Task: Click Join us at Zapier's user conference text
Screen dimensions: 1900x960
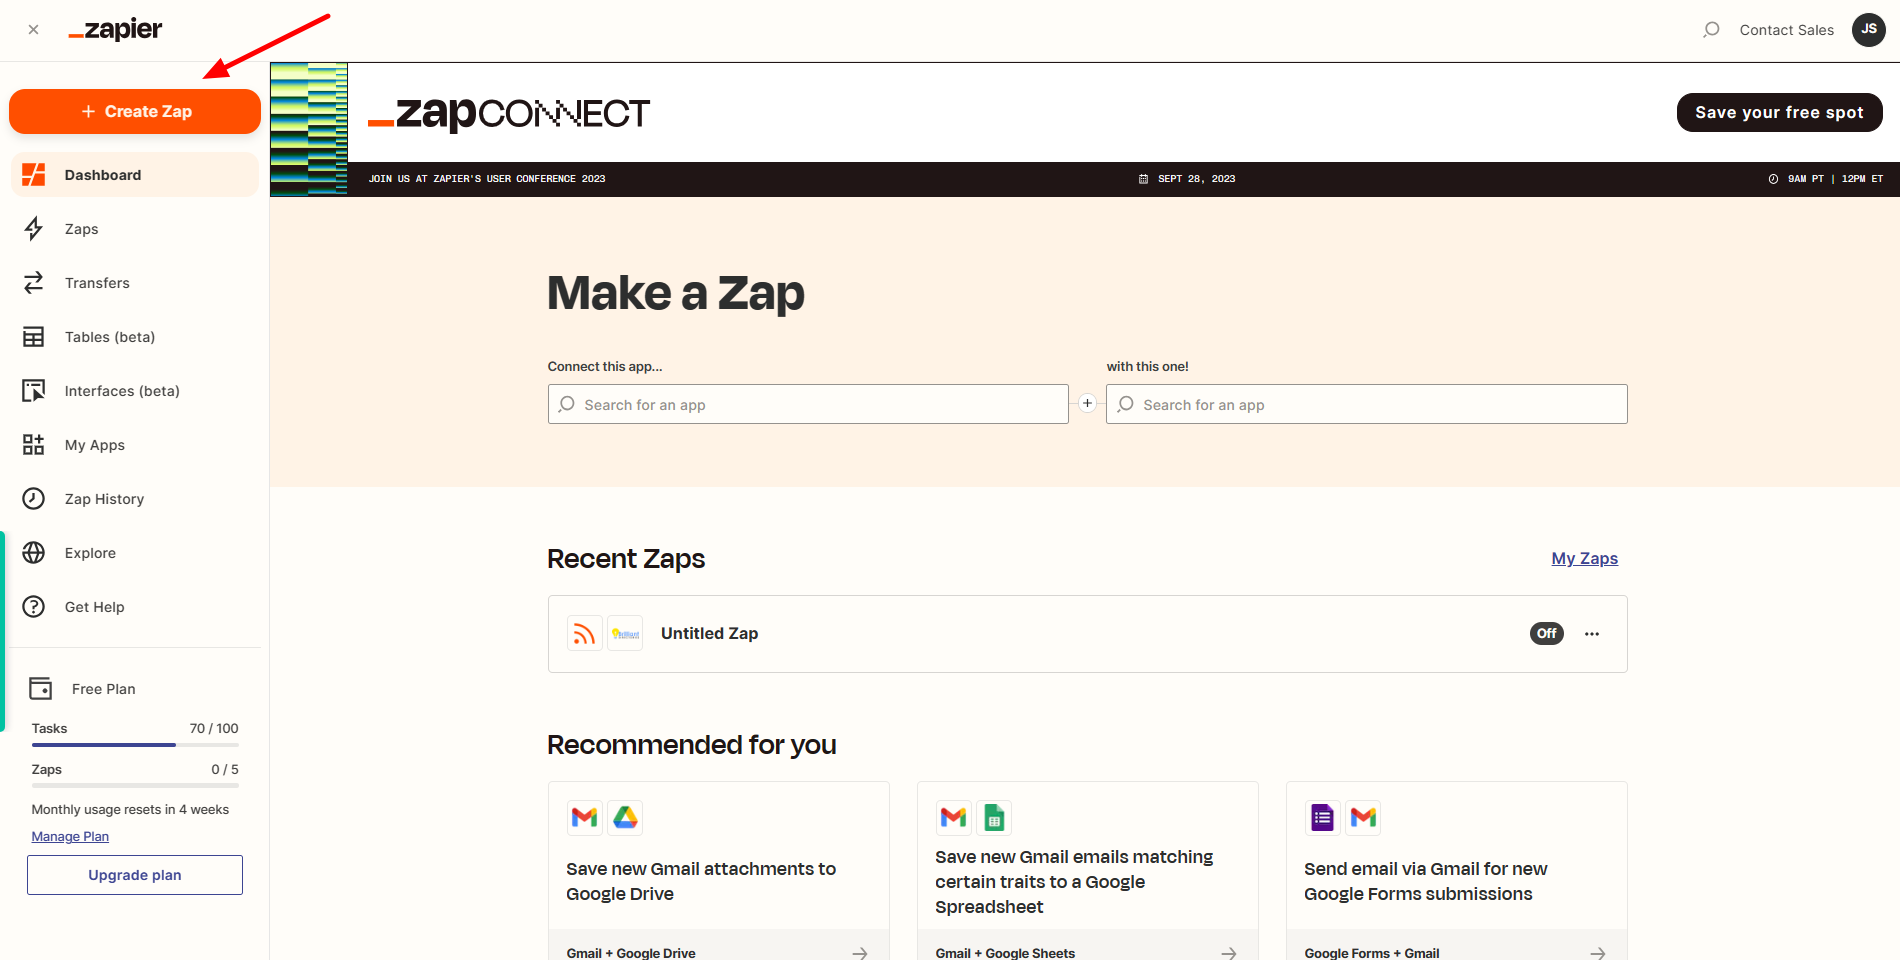Action: pyautogui.click(x=487, y=179)
